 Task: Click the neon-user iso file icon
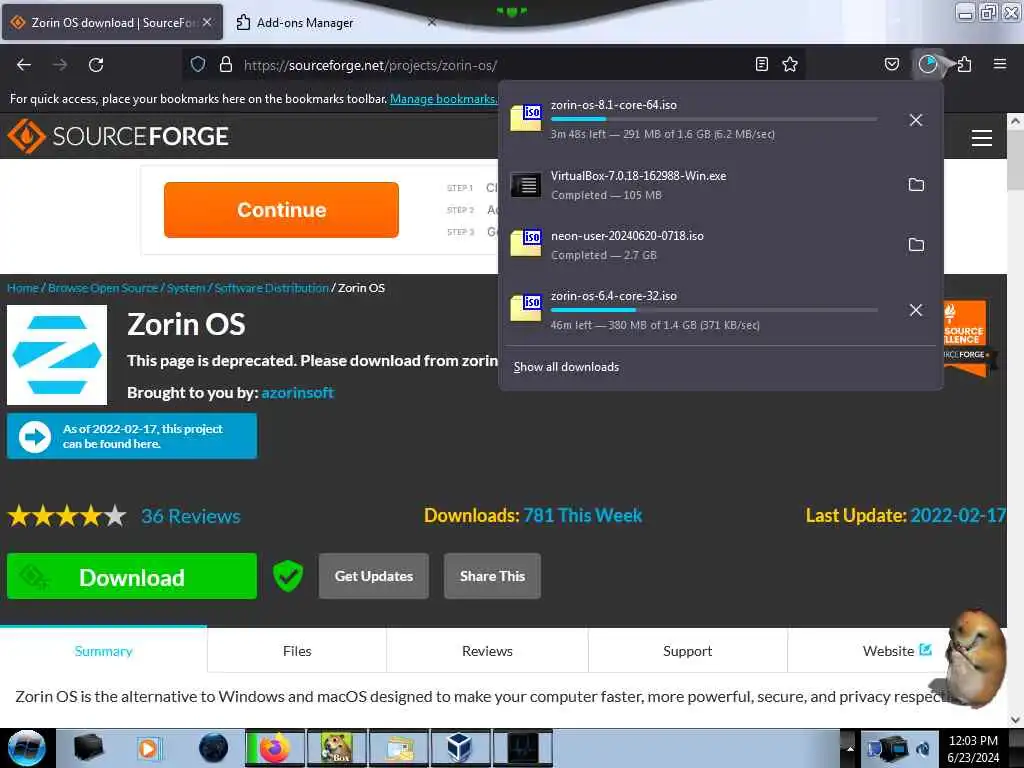pos(526,244)
